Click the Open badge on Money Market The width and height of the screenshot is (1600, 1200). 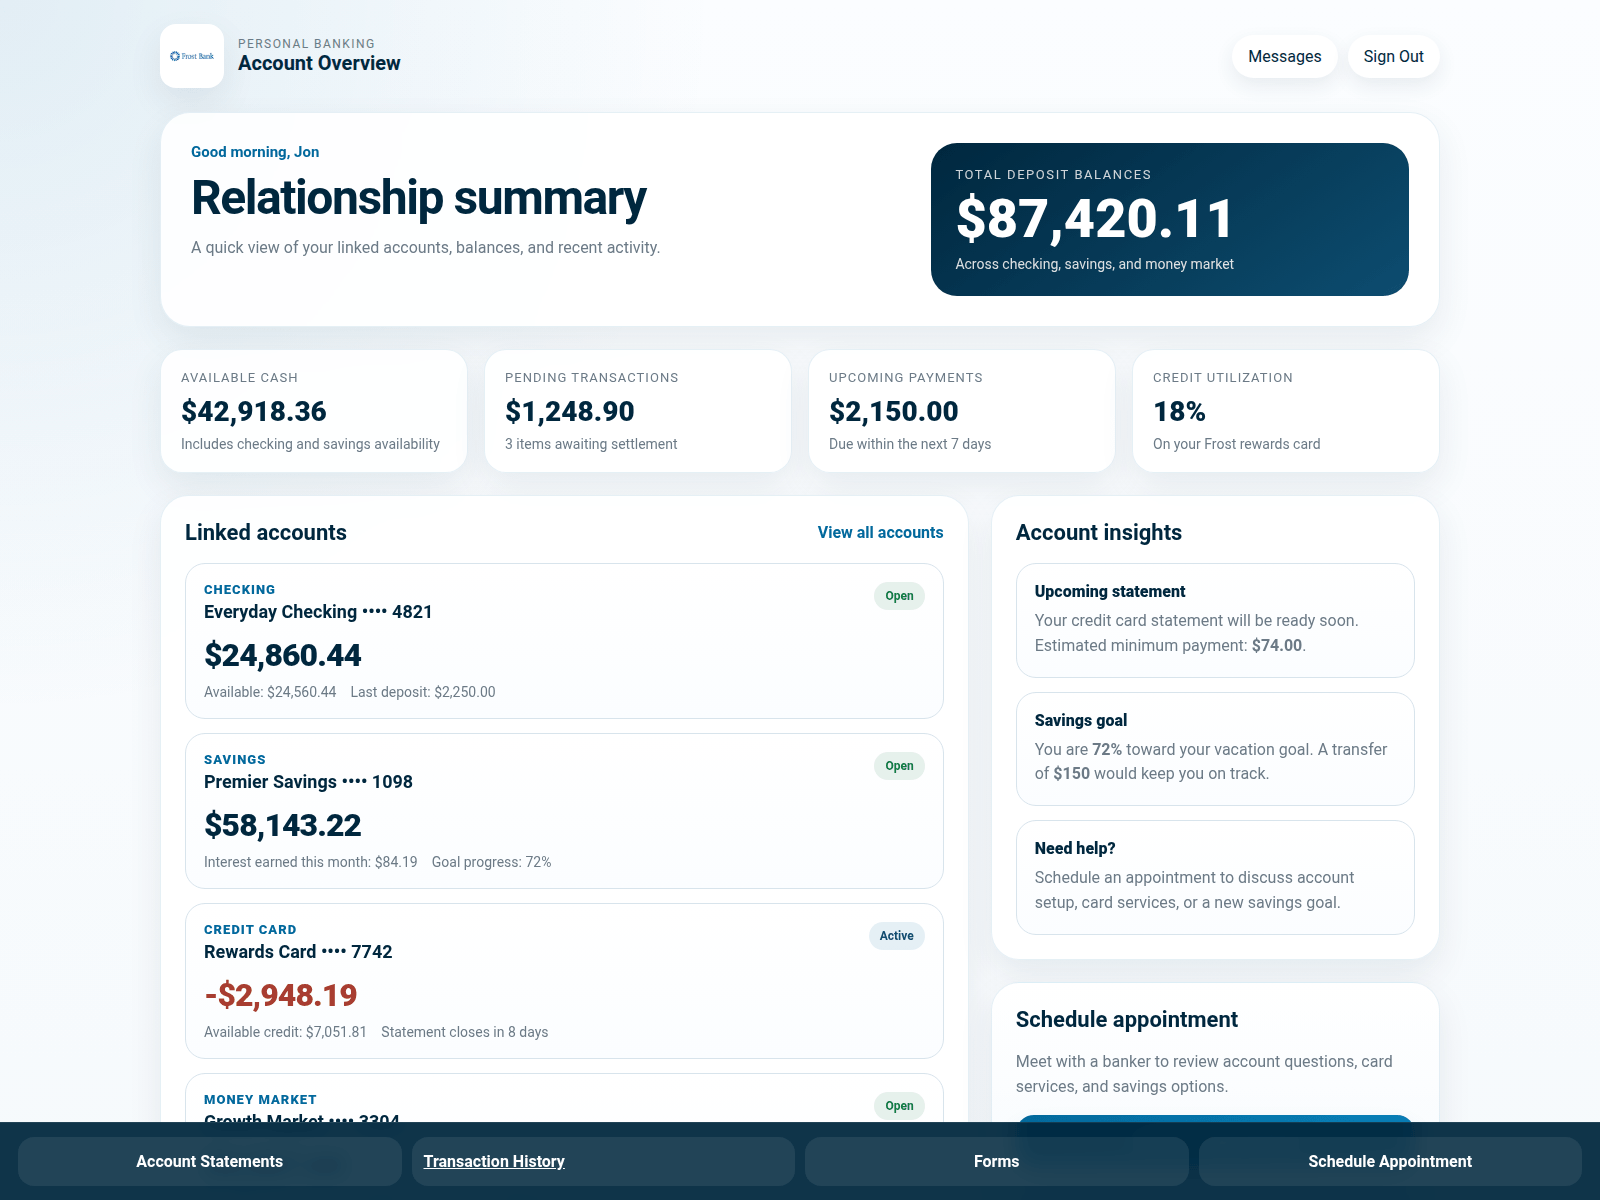pyautogui.click(x=899, y=1106)
